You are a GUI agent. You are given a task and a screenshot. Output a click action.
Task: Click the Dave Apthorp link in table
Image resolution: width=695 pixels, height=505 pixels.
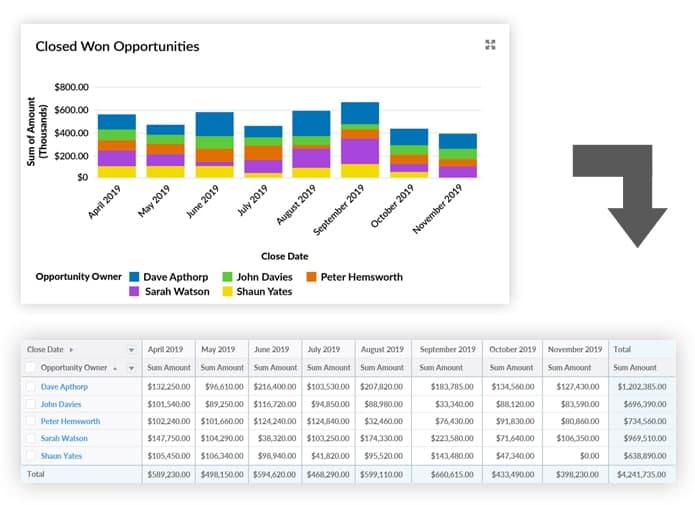(64, 386)
